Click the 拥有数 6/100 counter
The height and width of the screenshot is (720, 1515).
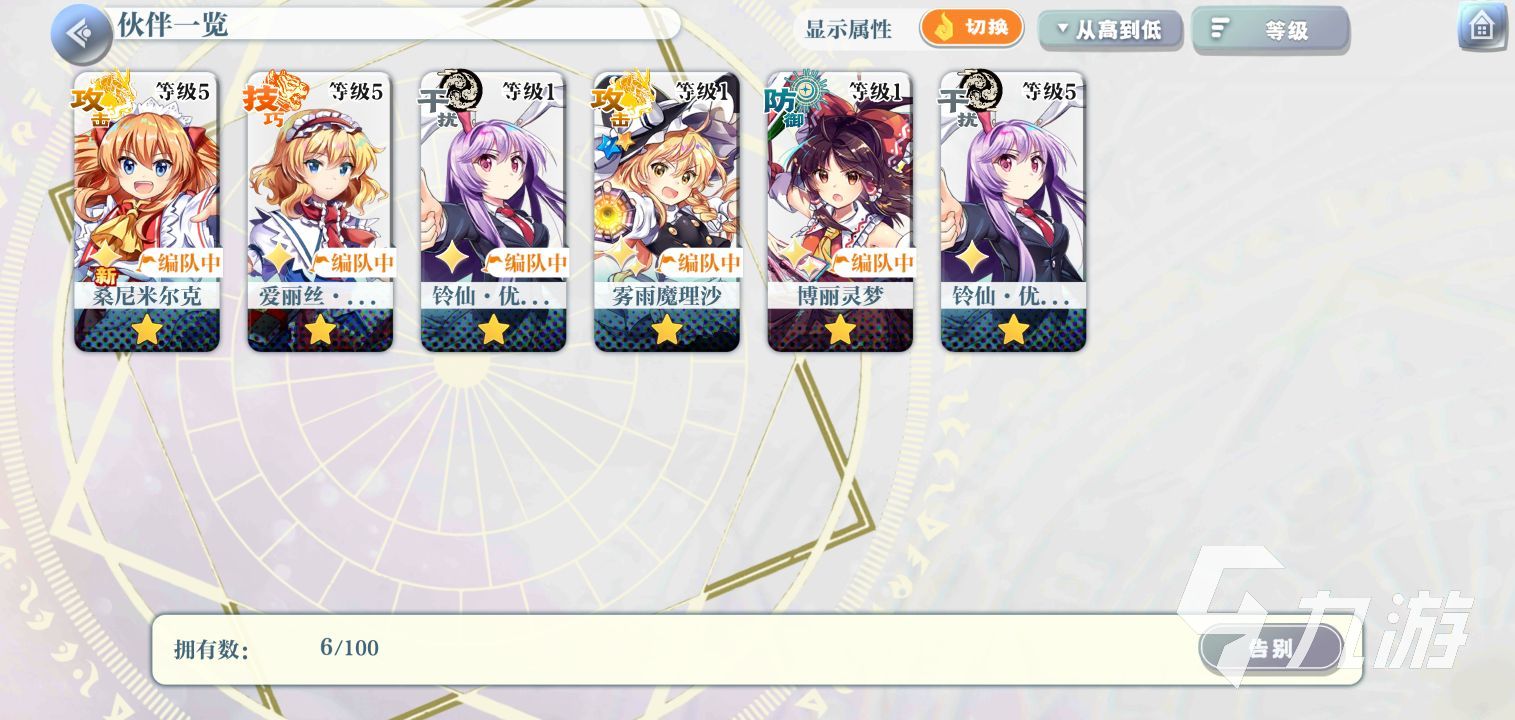[277, 648]
